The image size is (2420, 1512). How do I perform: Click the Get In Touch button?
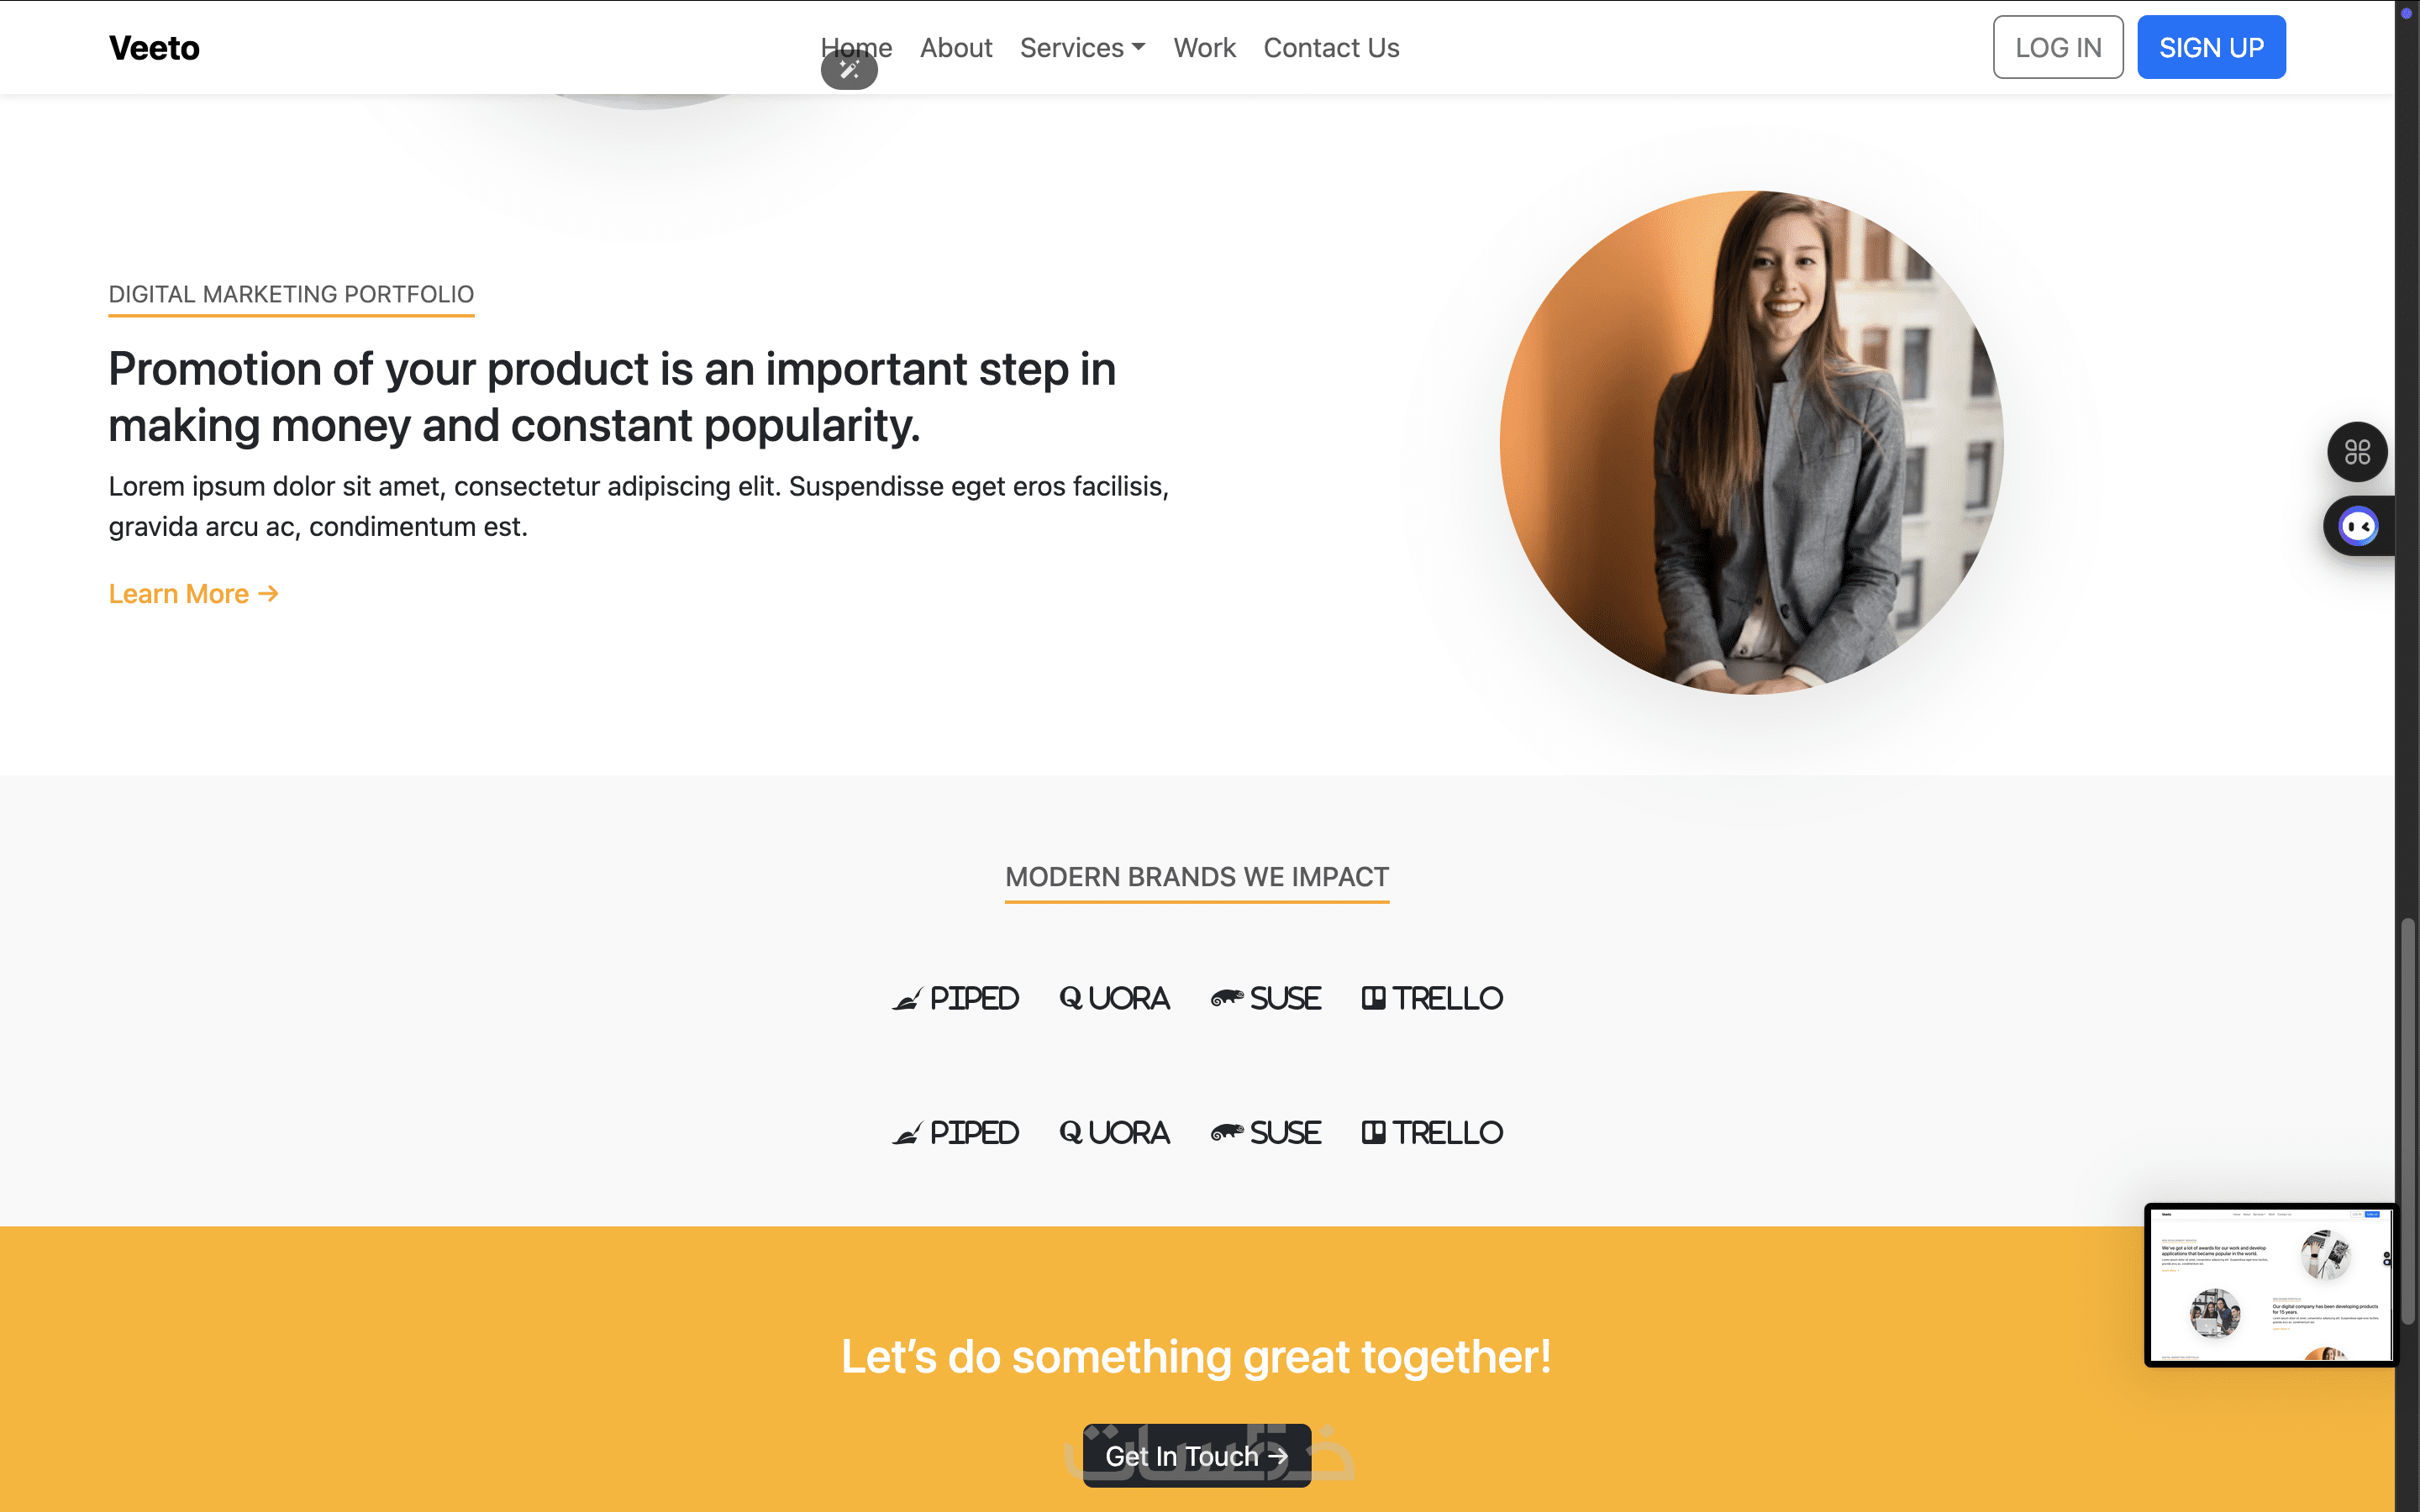tap(1196, 1456)
